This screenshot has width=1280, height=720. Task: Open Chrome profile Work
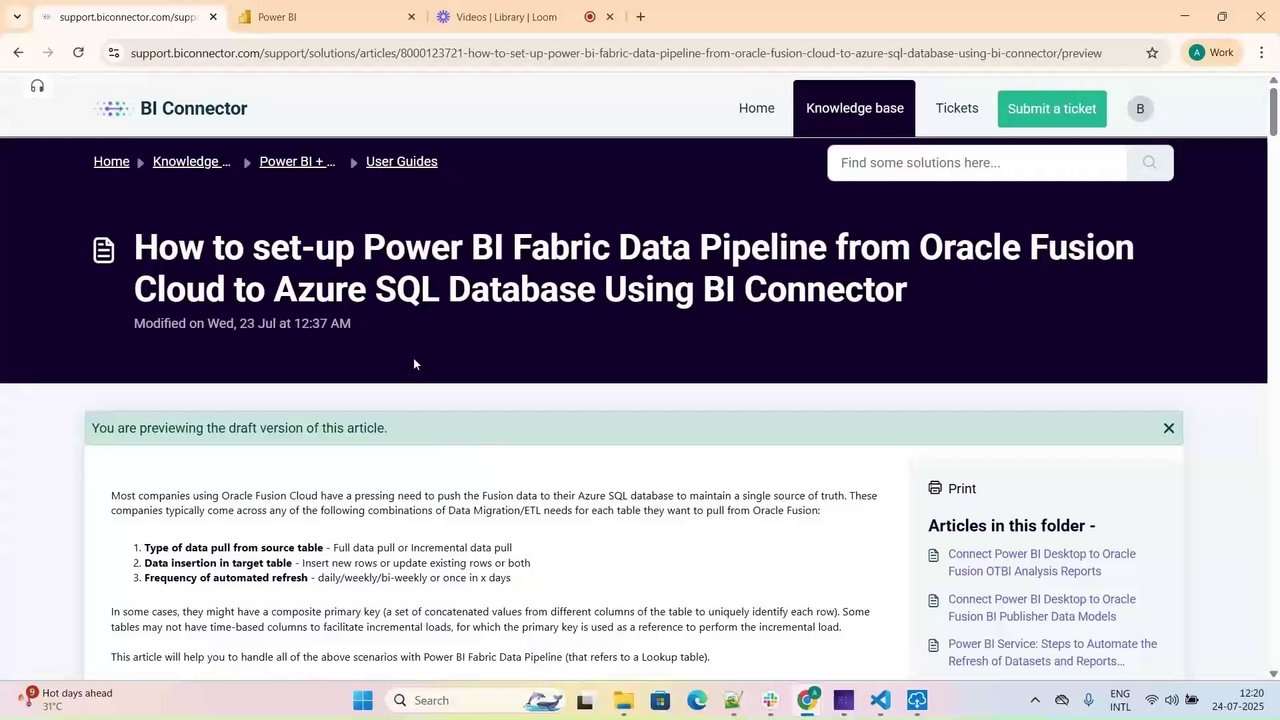(x=1211, y=53)
